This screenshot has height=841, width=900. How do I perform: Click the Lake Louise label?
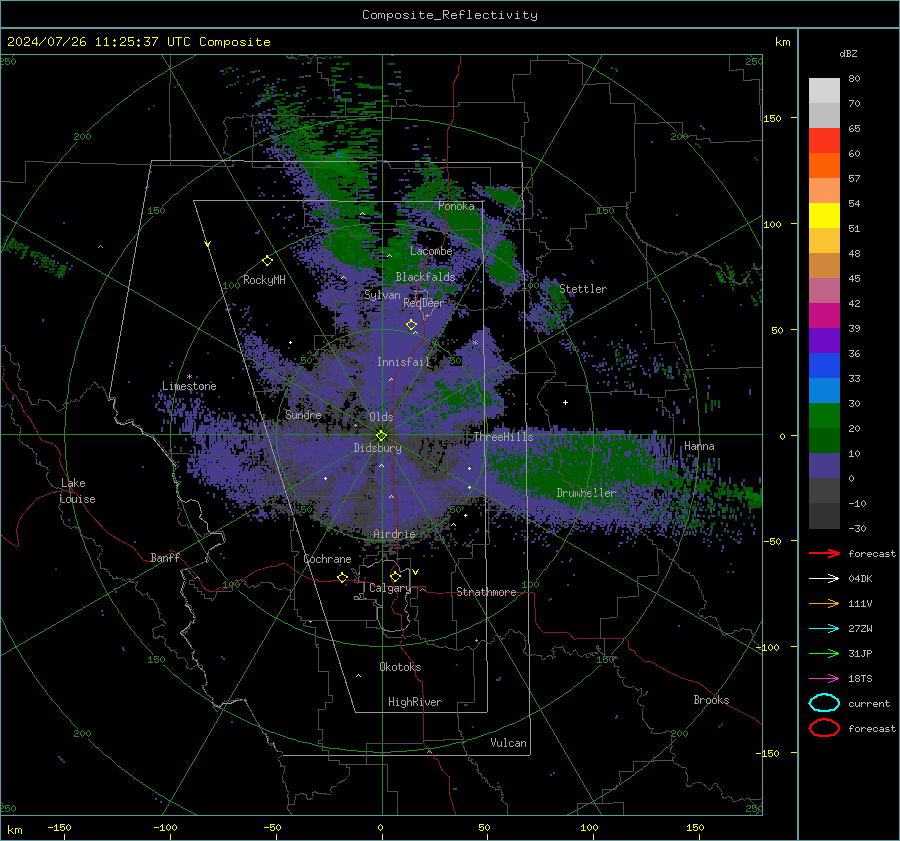(77, 491)
